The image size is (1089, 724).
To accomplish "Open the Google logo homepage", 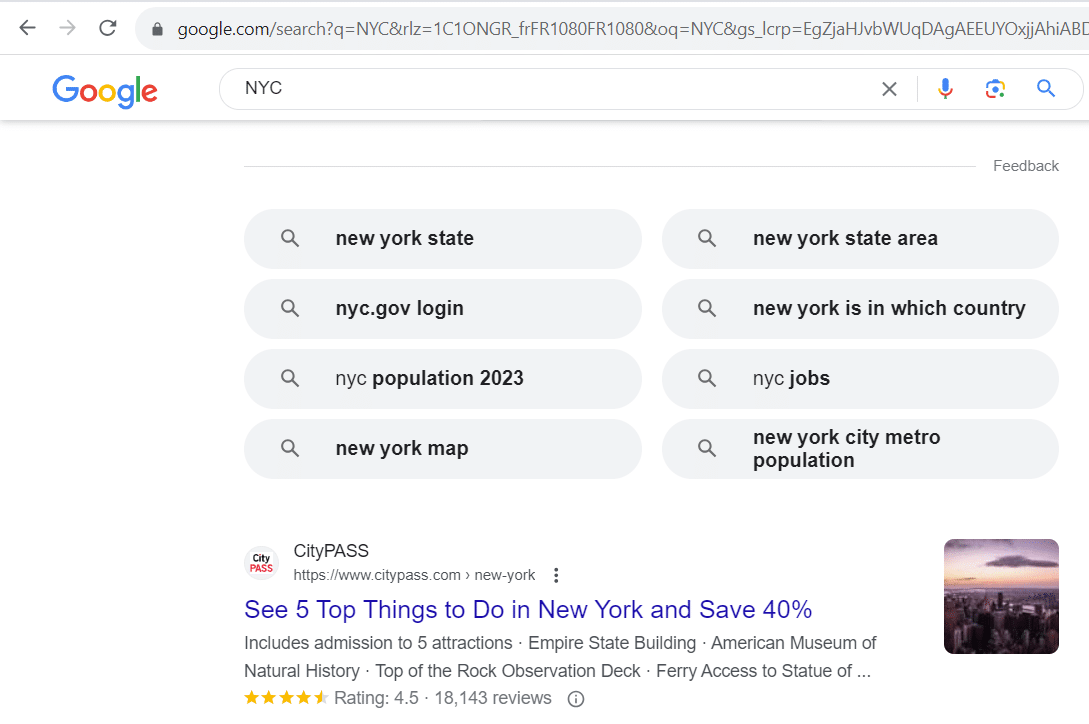I will coord(105,91).
